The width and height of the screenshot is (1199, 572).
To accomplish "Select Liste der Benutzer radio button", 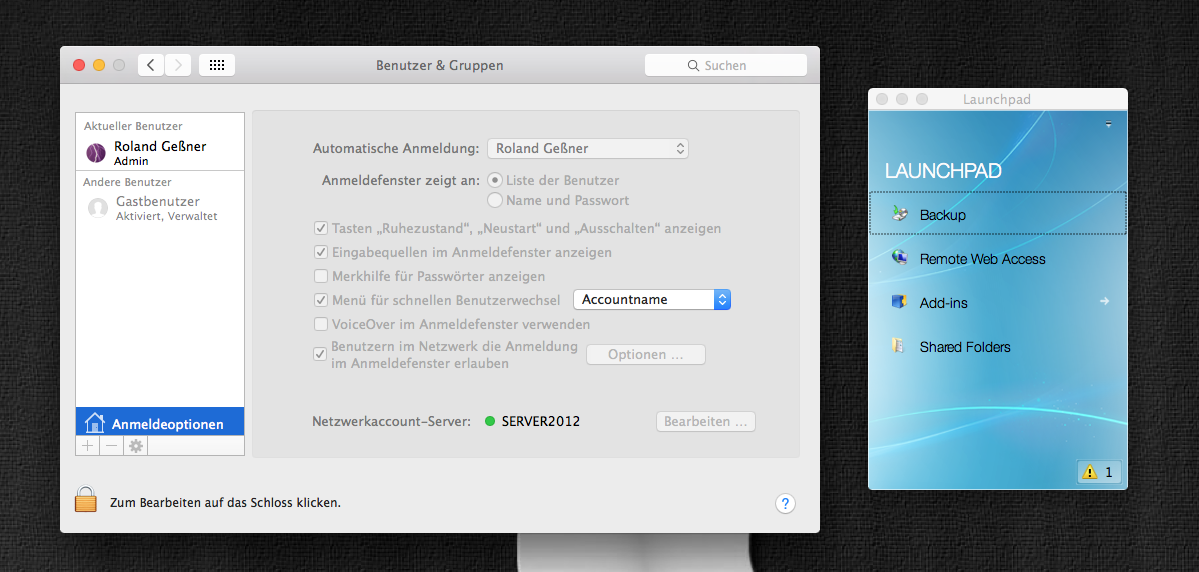I will click(x=495, y=180).
